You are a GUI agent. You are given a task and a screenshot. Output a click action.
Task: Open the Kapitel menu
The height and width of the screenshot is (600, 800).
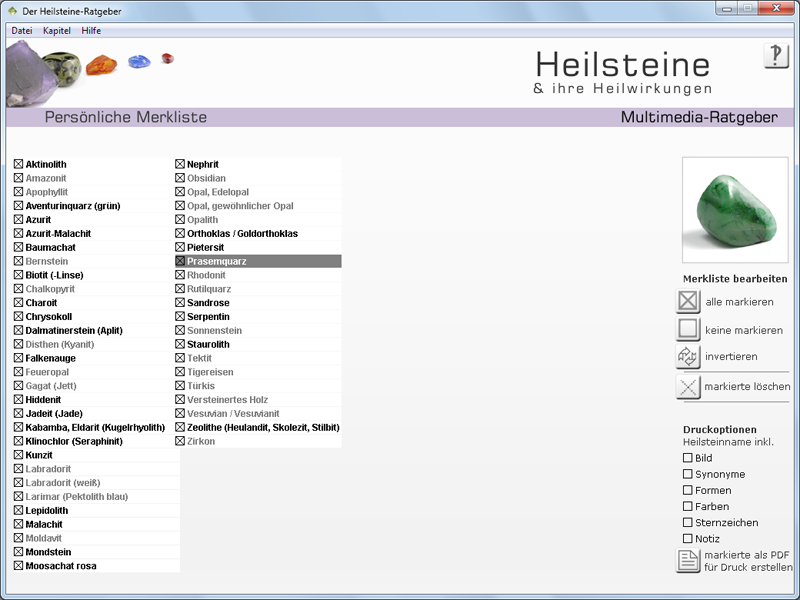[56, 31]
